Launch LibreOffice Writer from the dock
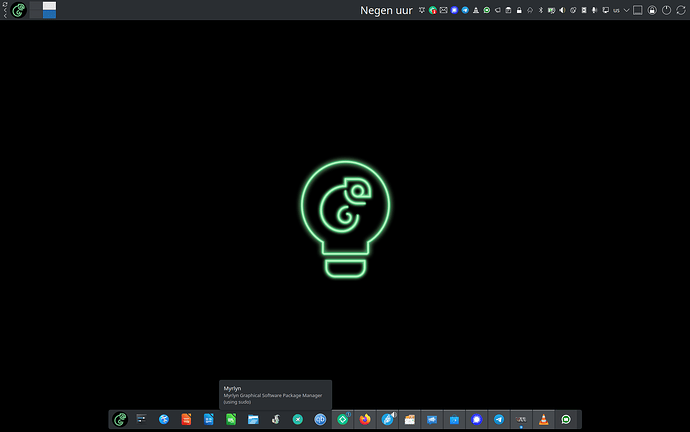Screen dimensions: 690x432 (x=209, y=420)
